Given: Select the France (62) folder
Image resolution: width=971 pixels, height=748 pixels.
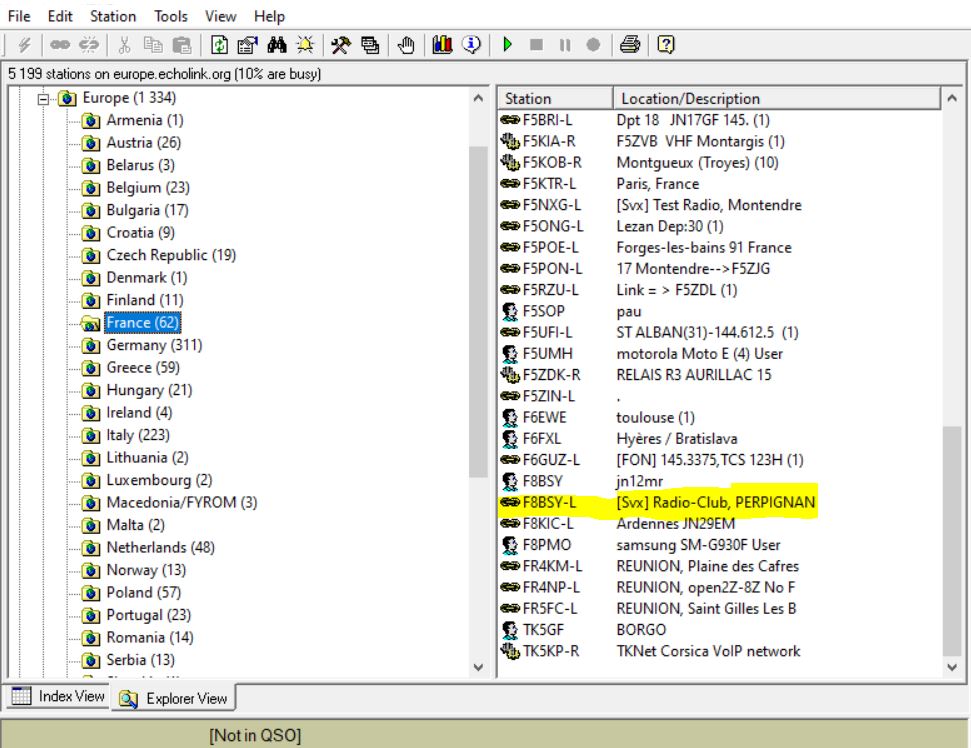Looking at the screenshot, I should [142, 323].
